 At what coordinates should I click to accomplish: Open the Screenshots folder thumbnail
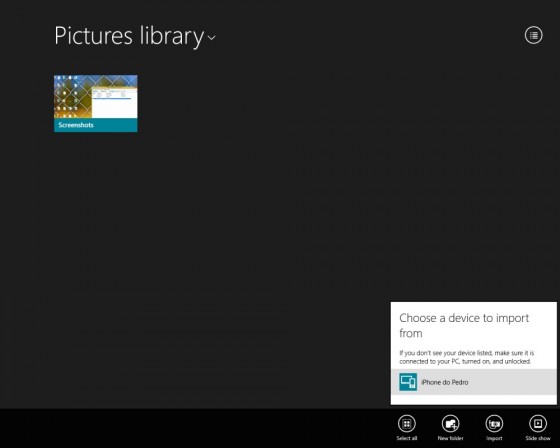coord(96,103)
